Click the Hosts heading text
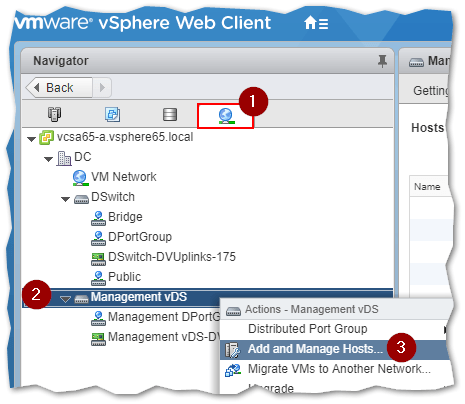 click(427, 128)
